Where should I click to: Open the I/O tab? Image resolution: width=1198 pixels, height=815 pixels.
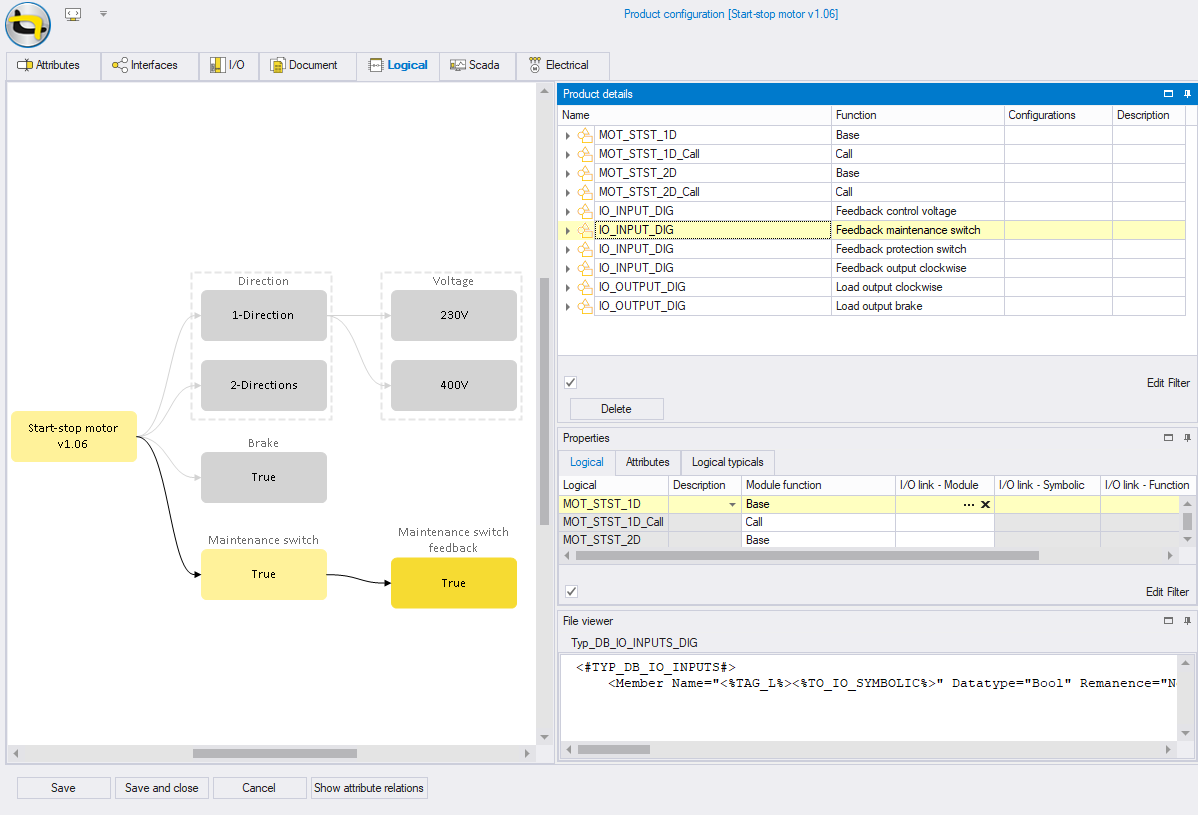click(229, 66)
